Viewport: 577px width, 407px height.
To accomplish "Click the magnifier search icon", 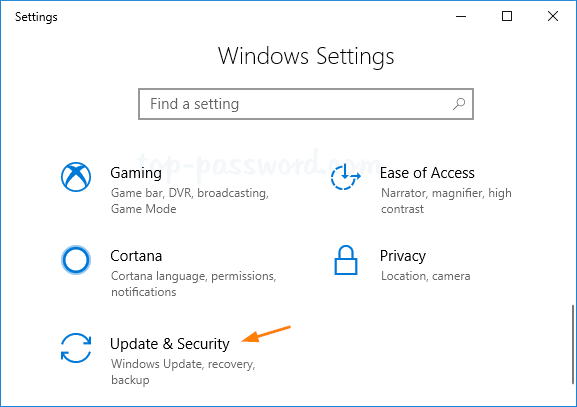I will pos(459,104).
